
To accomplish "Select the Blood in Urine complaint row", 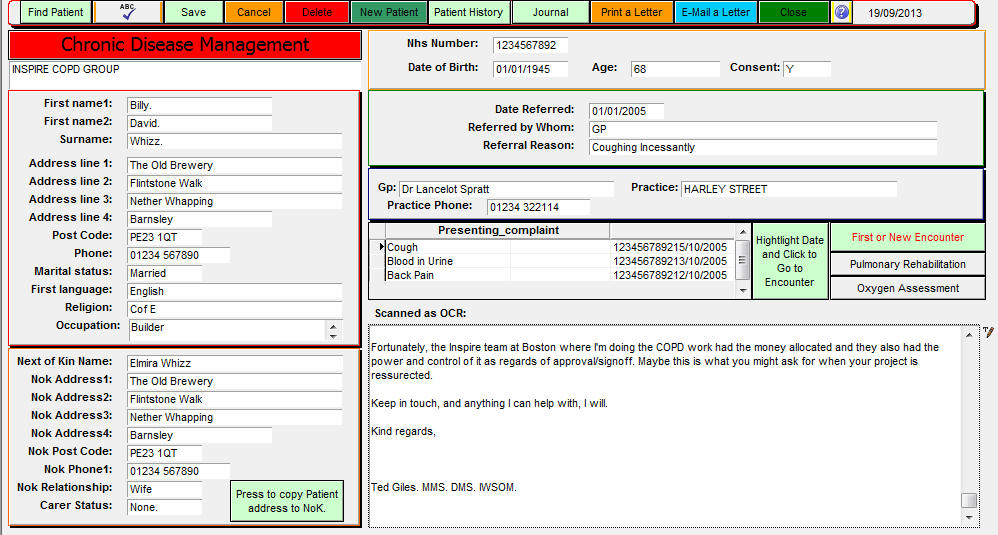I will 448,261.
